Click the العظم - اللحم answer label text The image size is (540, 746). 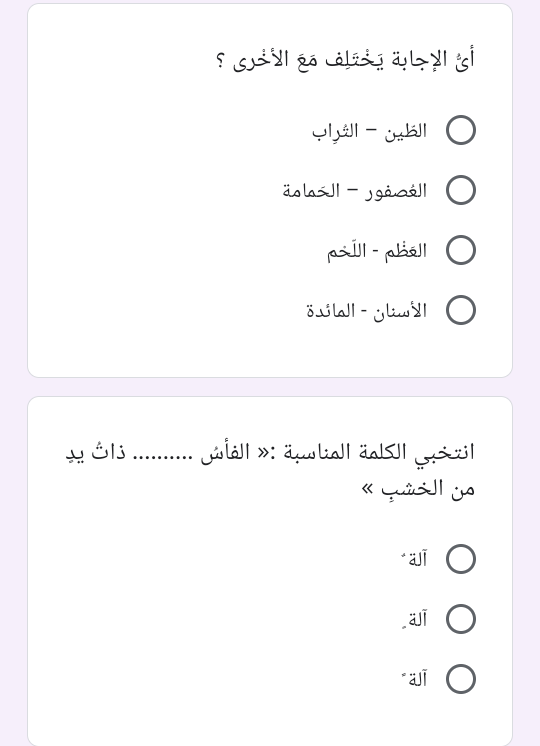pyautogui.click(x=376, y=251)
